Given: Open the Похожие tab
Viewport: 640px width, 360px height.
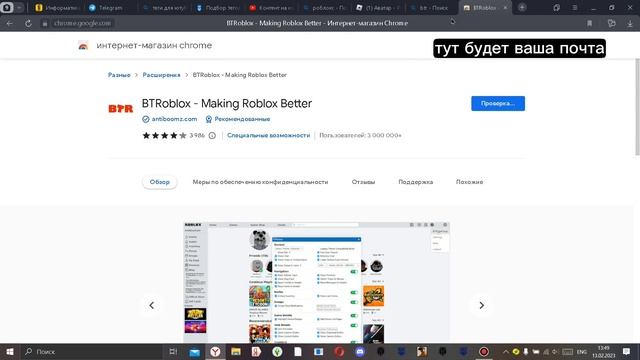Looking at the screenshot, I should pos(469,182).
